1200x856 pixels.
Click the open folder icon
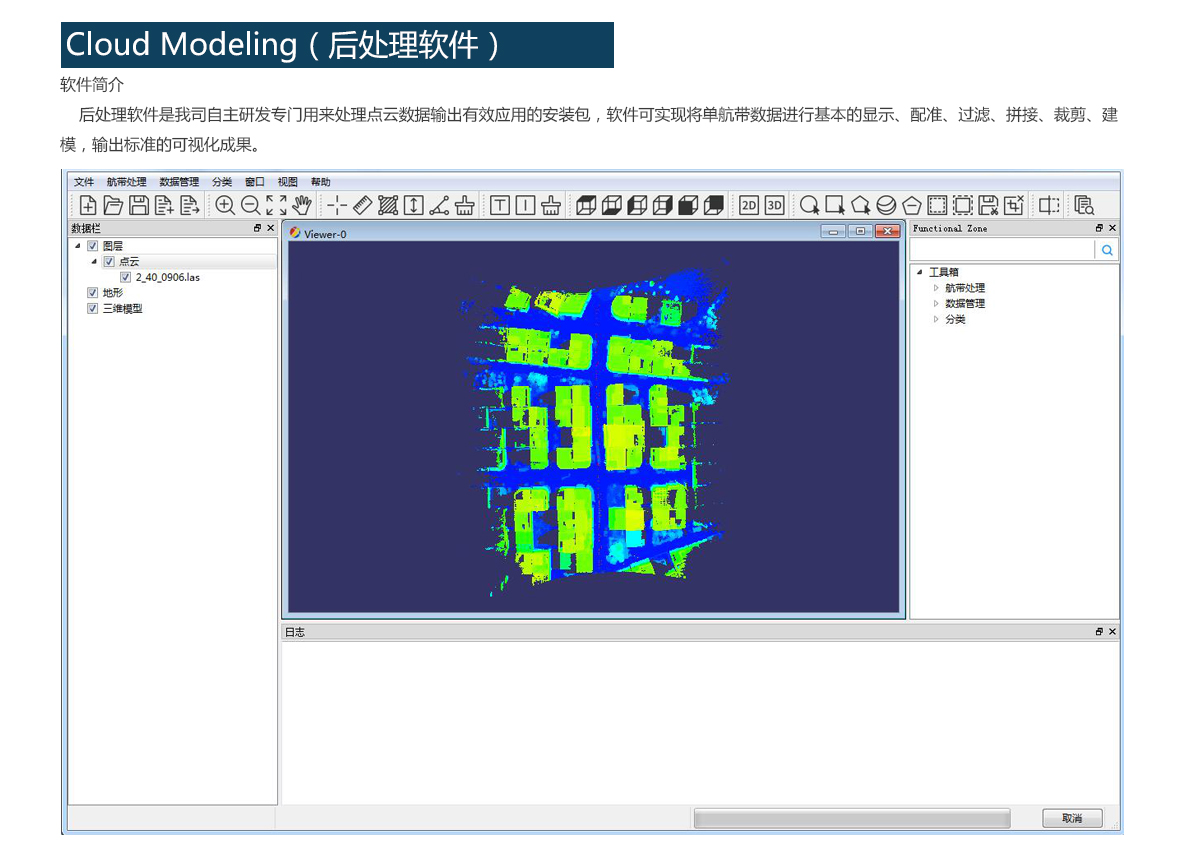[113, 206]
